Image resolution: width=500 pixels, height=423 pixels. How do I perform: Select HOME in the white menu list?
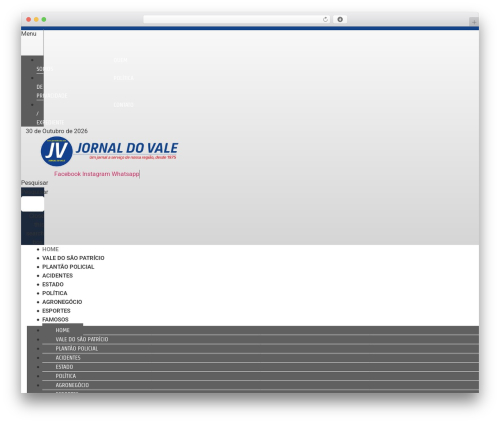[x=50, y=249]
